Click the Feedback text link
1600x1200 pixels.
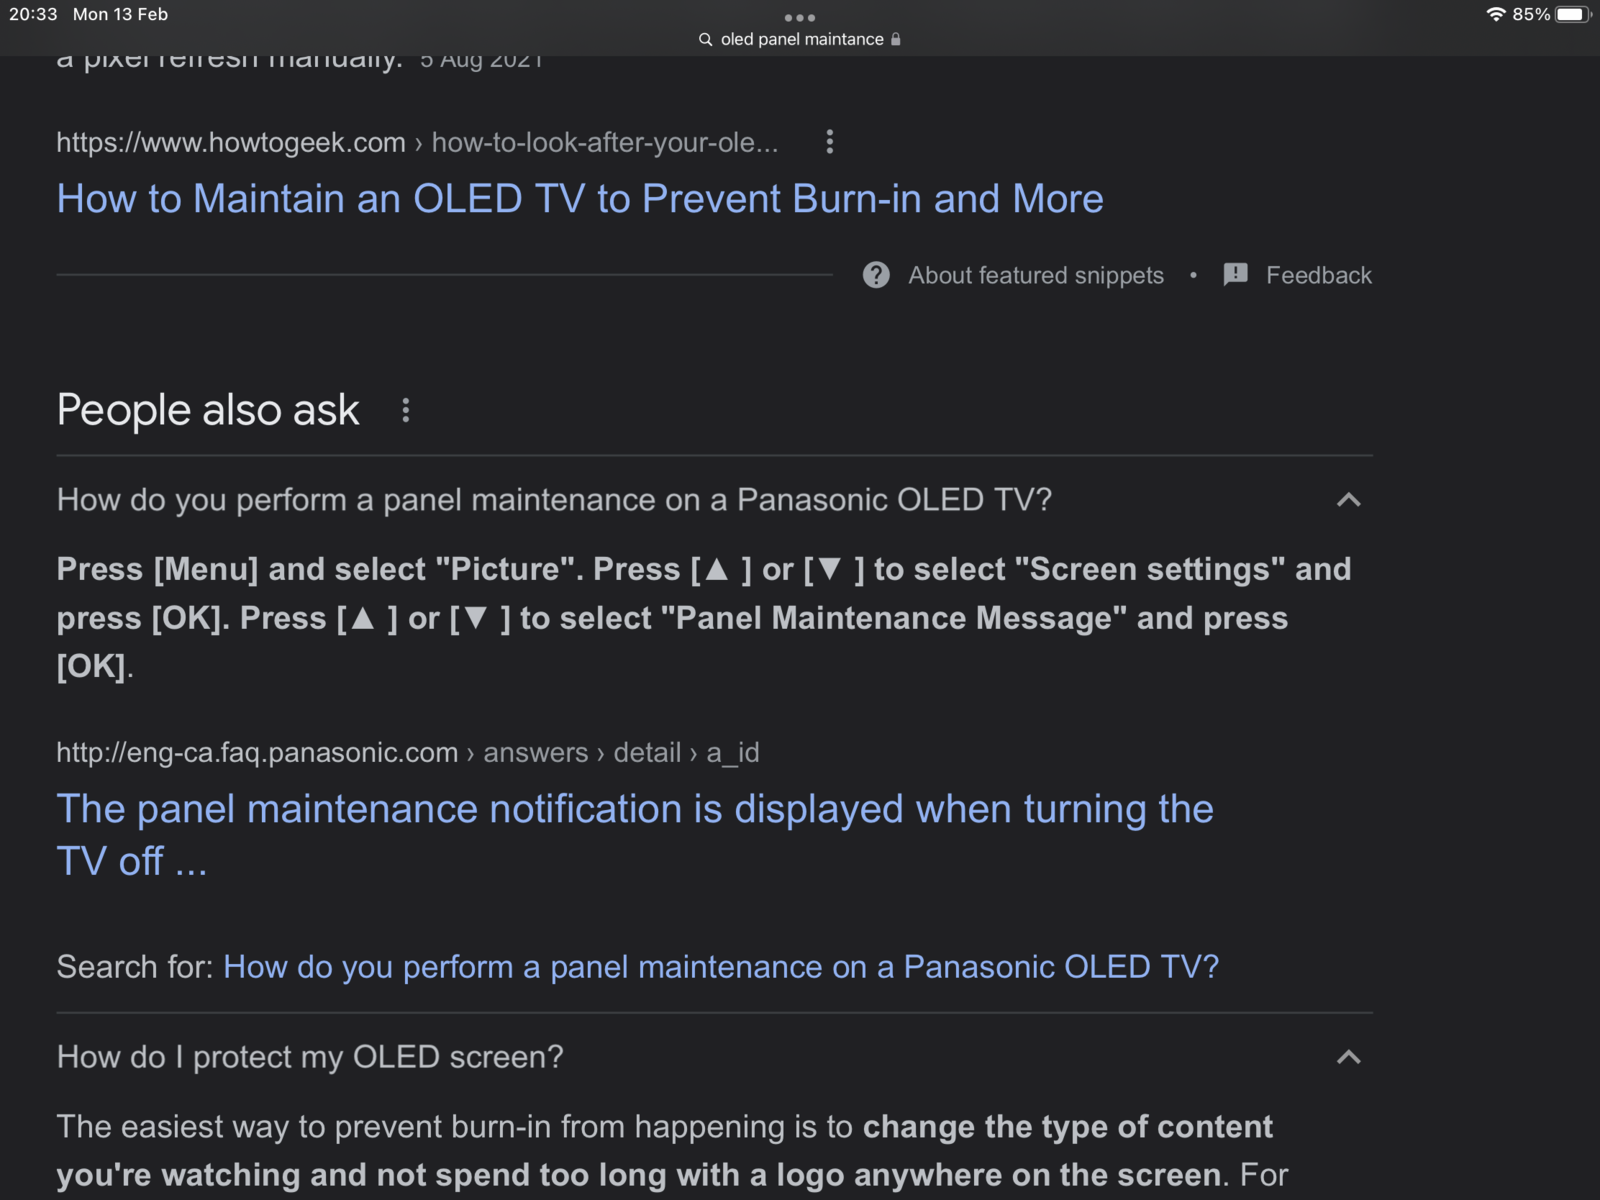coord(1318,275)
